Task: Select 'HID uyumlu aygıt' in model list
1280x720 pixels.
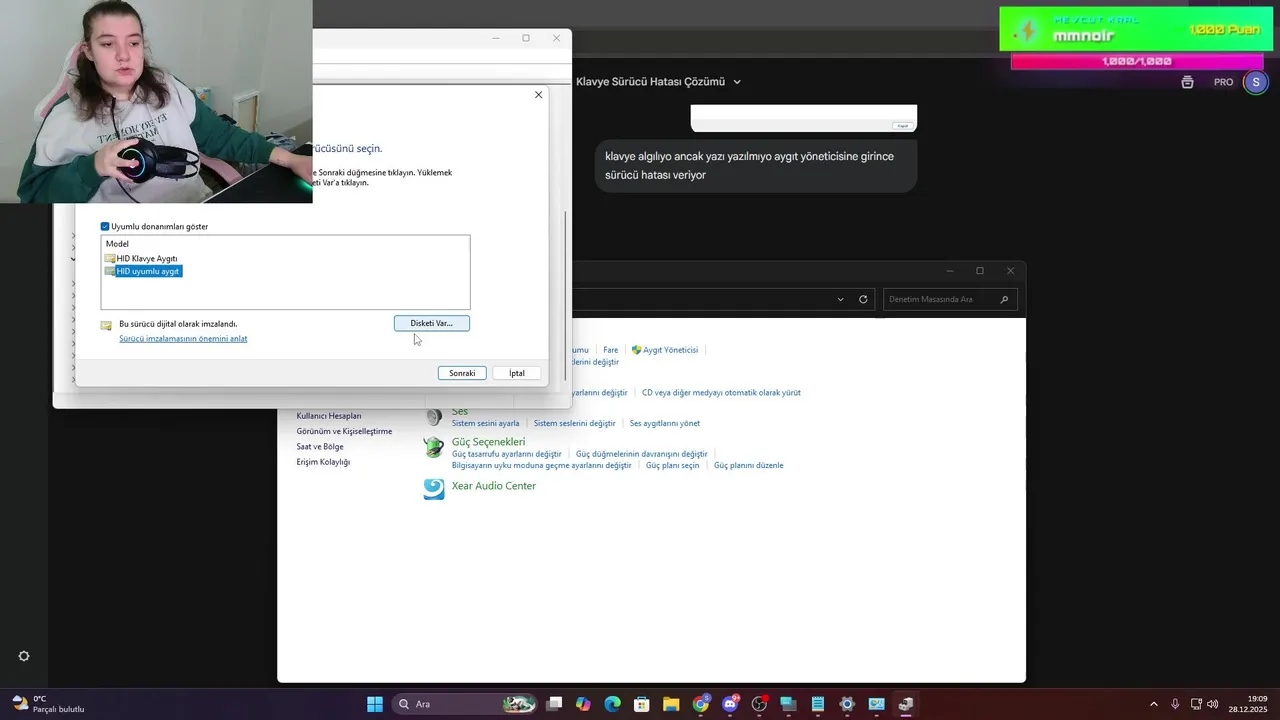Action: click(148, 271)
